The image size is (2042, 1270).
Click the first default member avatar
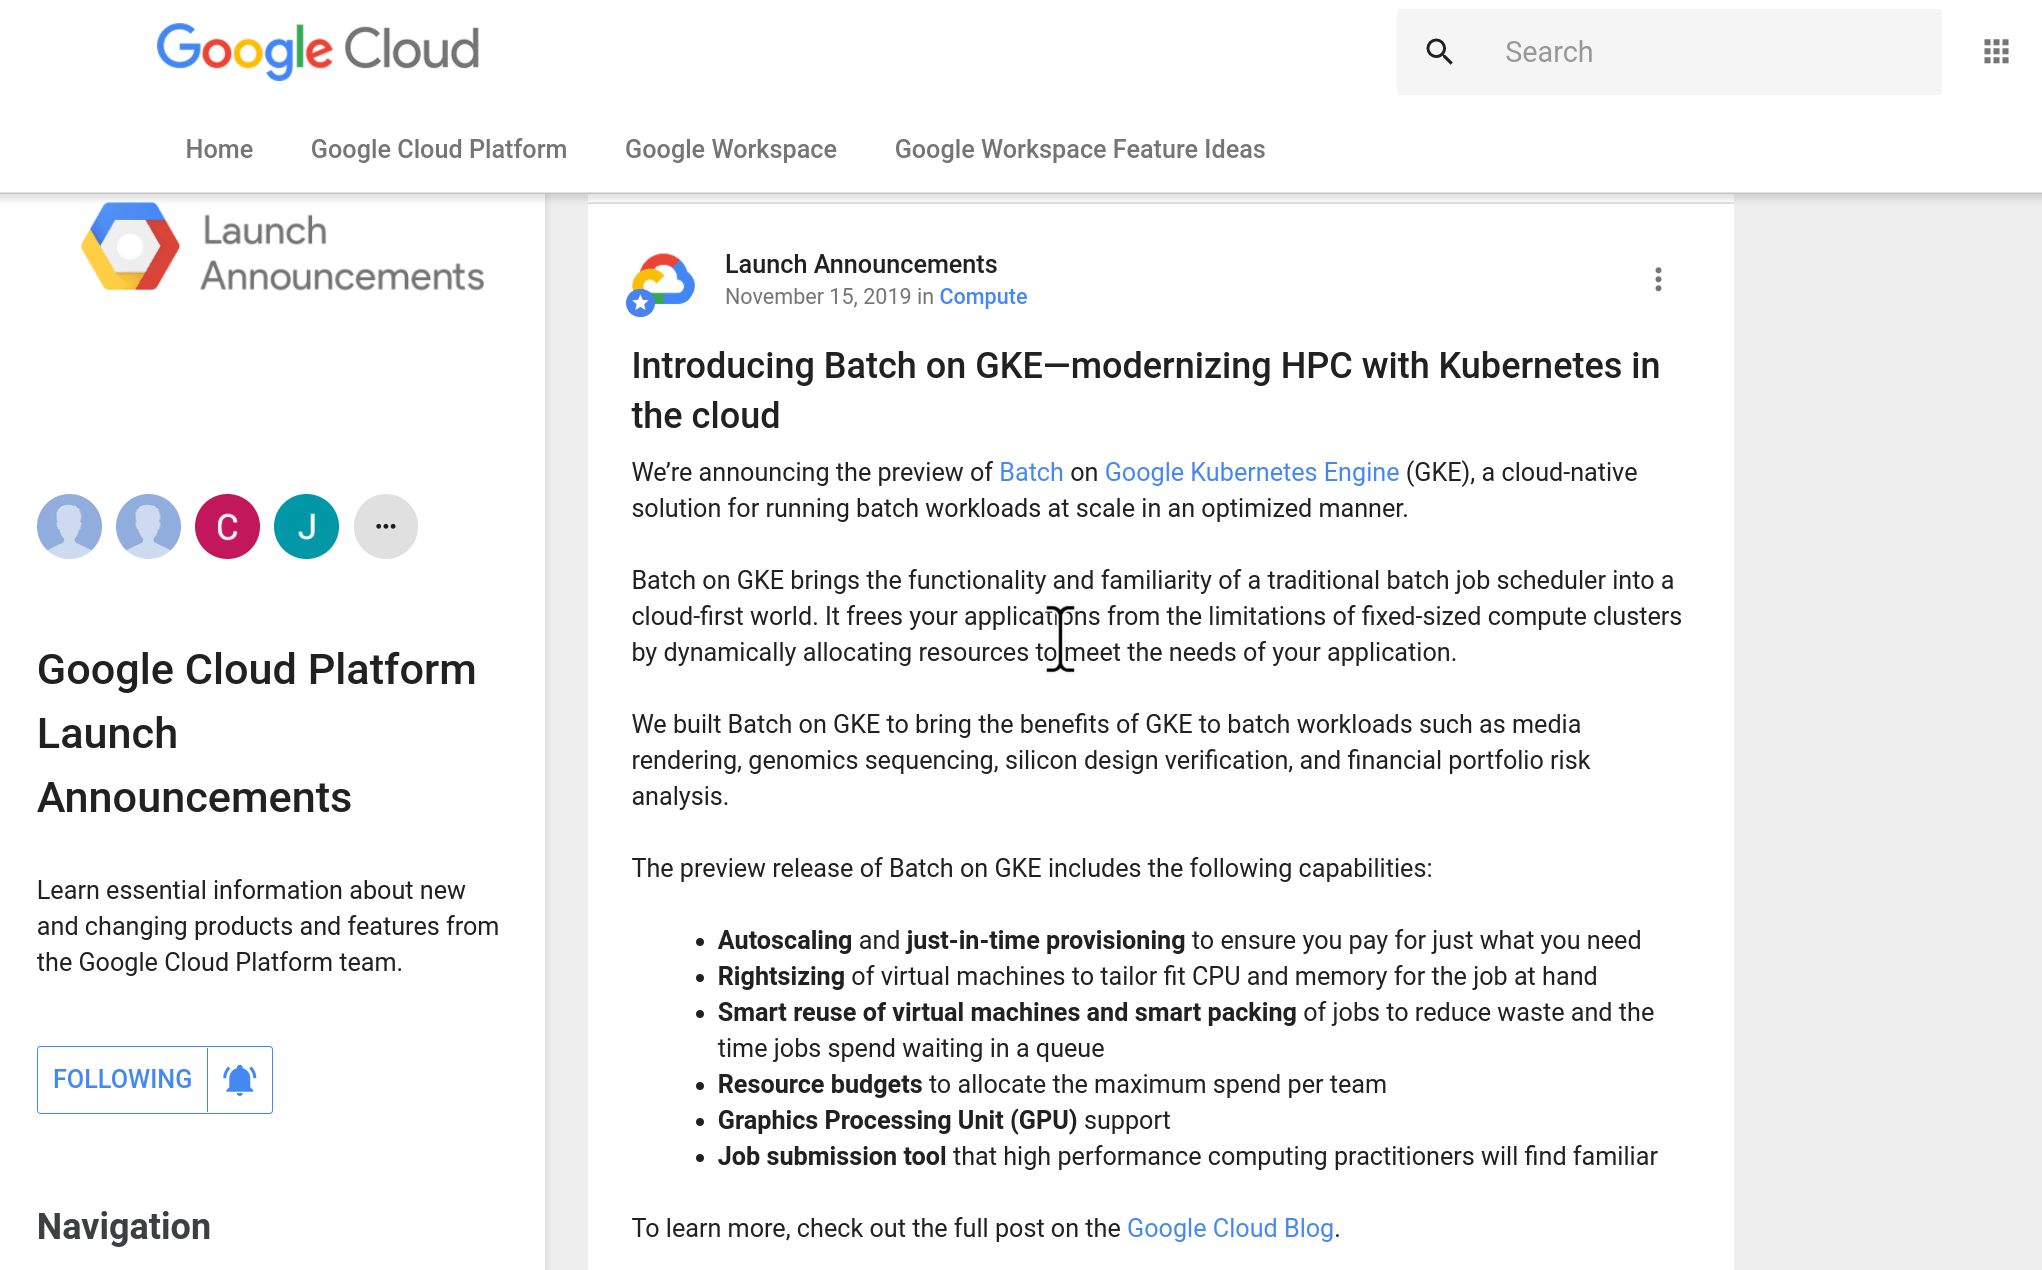69,527
